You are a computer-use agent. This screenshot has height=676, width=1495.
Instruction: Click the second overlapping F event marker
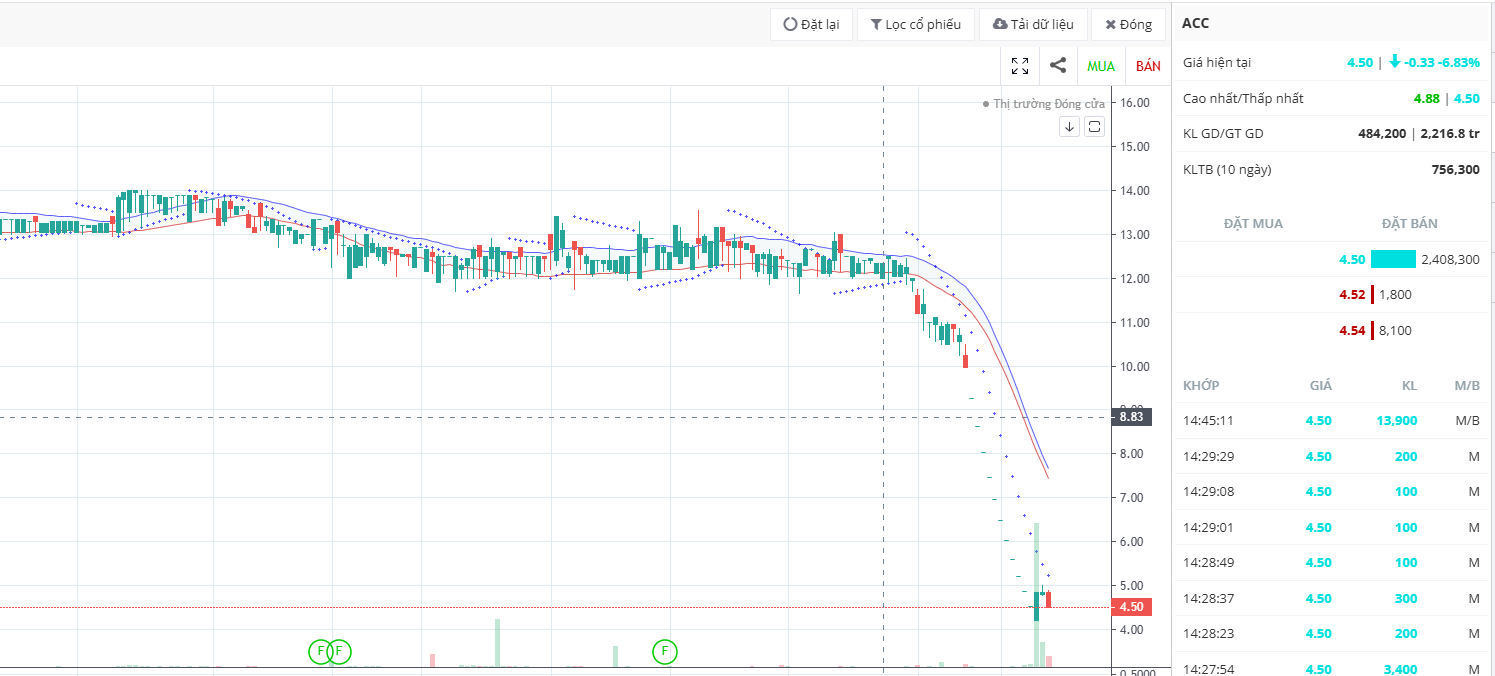(340, 652)
